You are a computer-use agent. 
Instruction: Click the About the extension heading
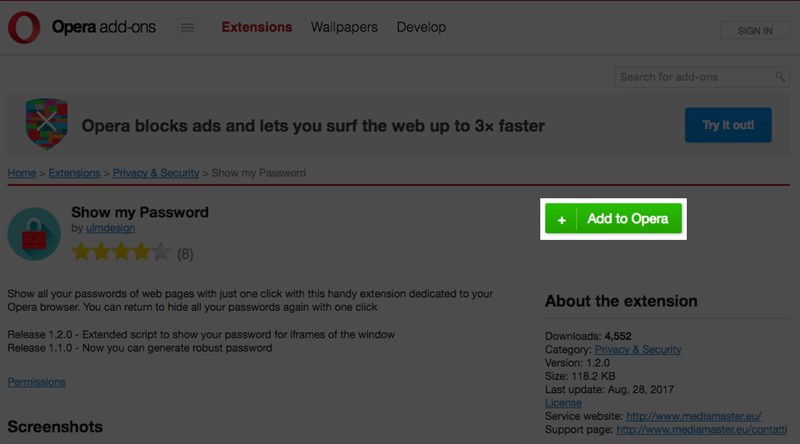point(621,301)
